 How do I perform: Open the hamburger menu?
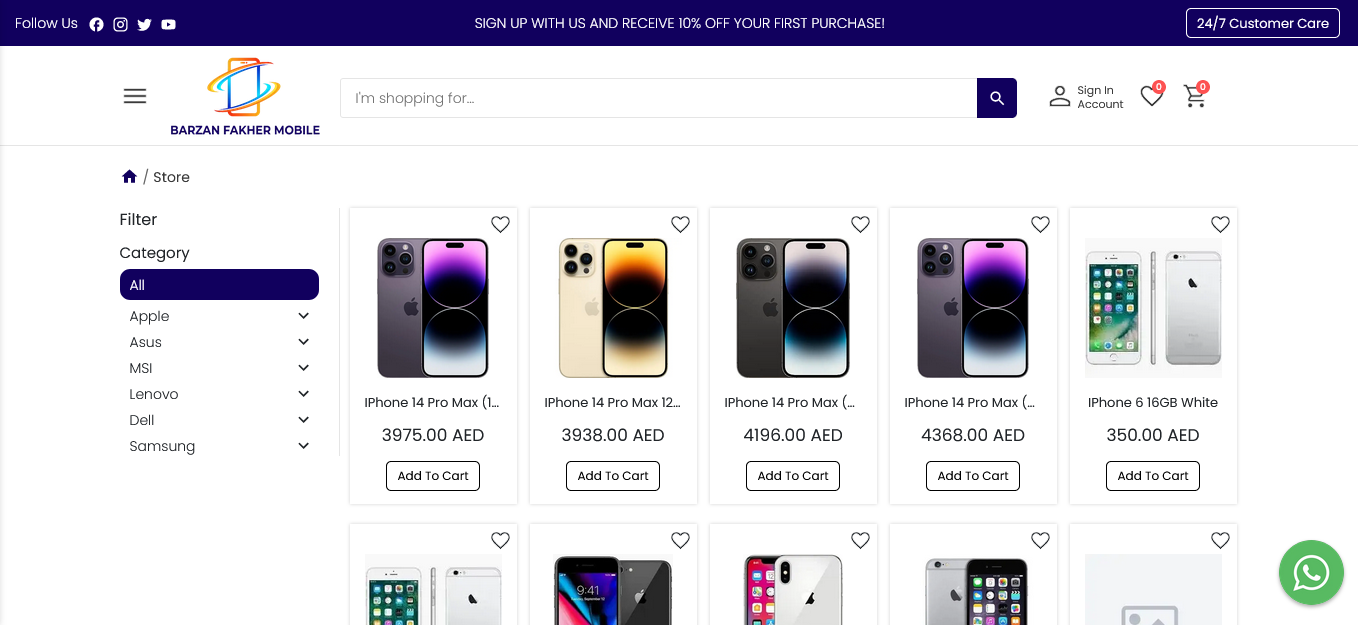135,96
